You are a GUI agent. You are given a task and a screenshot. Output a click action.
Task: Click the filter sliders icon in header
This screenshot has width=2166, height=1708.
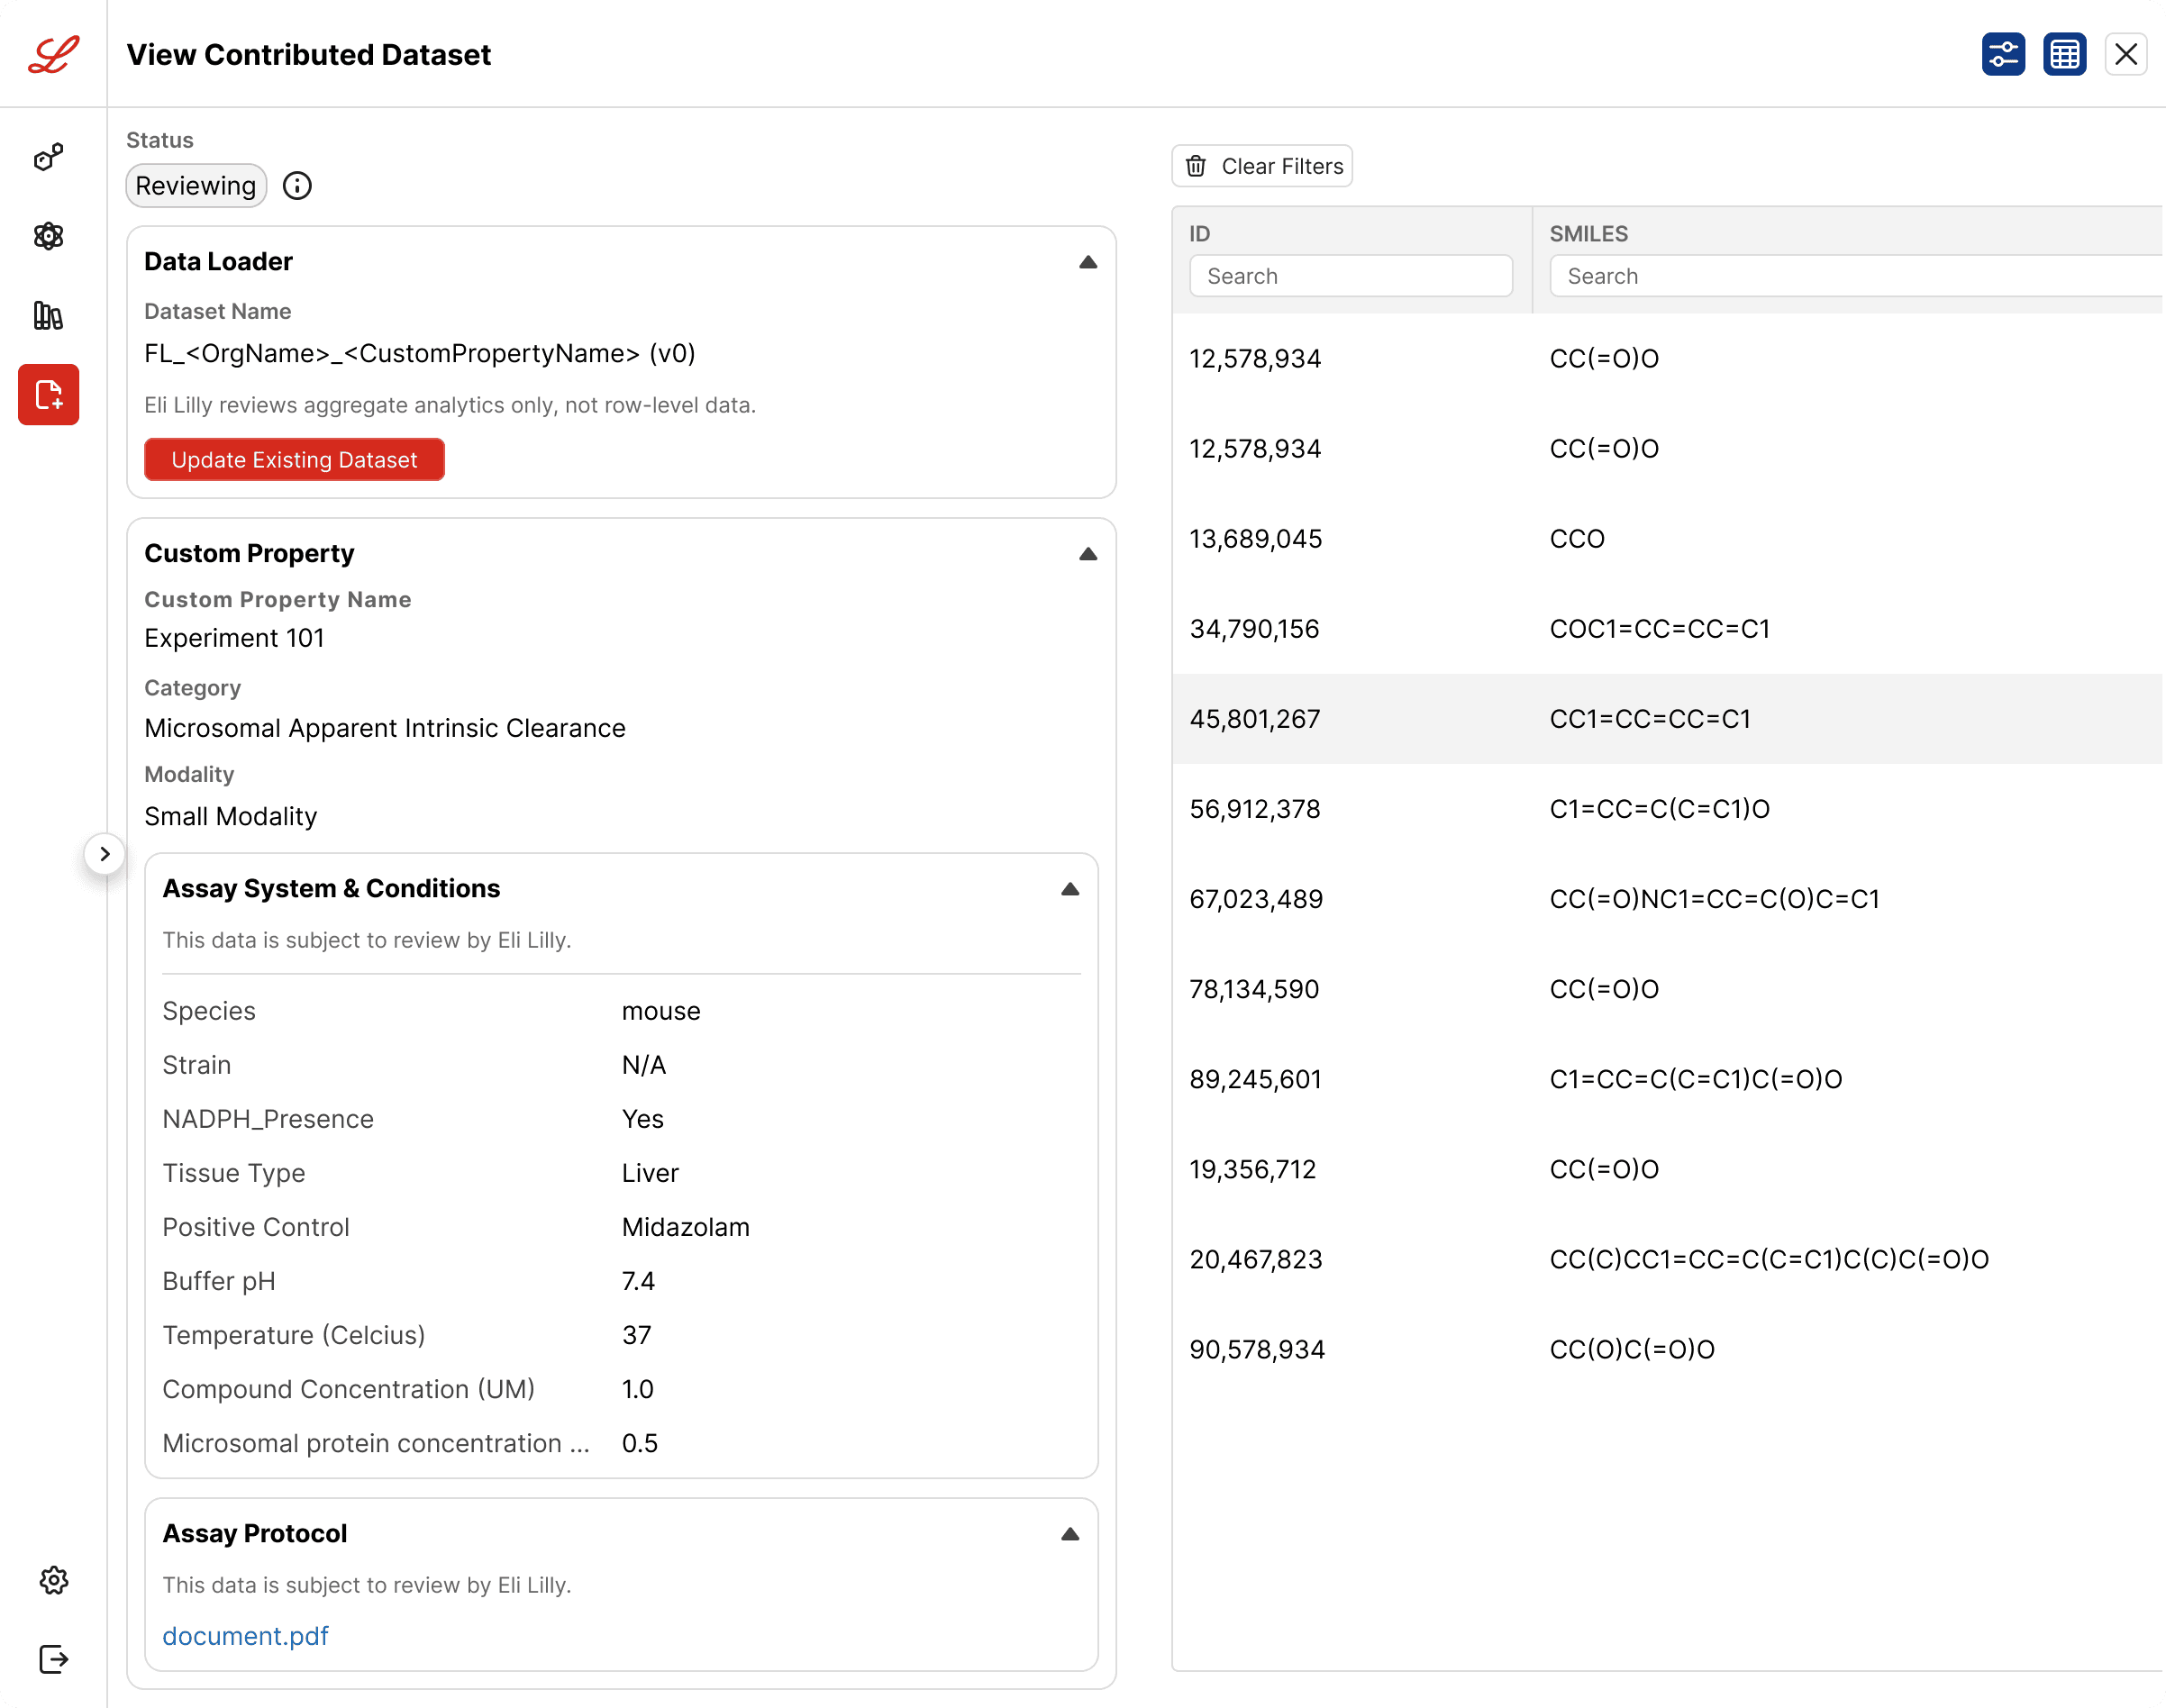pos(2003,54)
